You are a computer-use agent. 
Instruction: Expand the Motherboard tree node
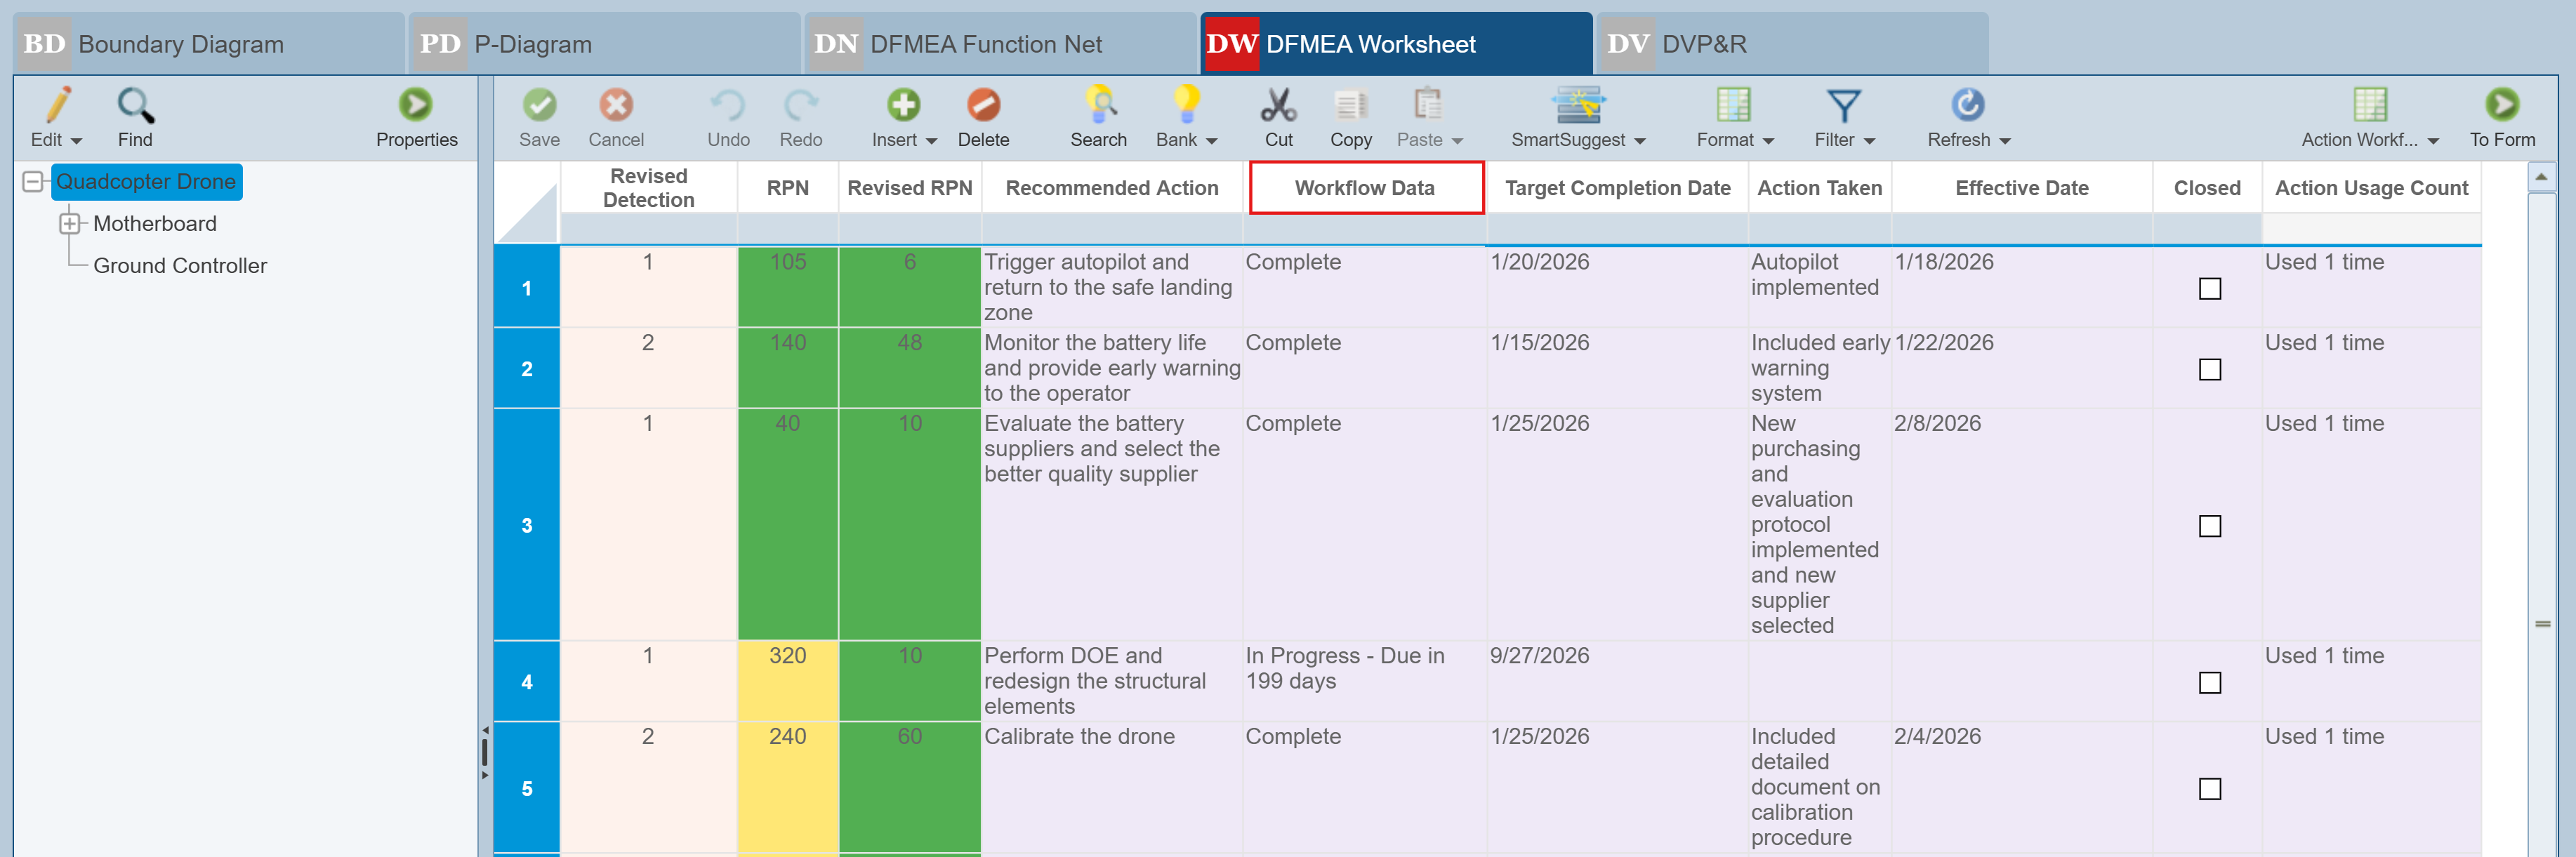[69, 224]
